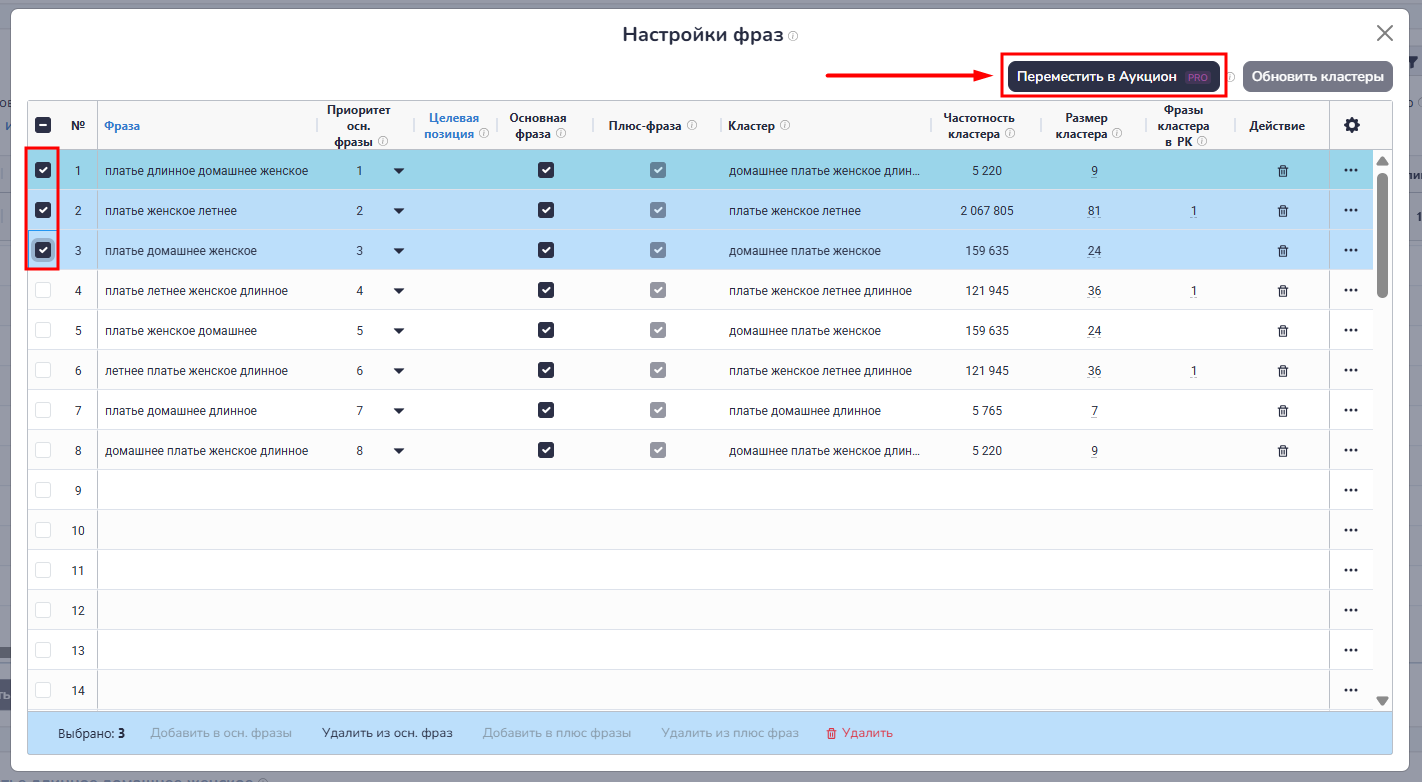The image size is (1422, 782).
Task: Click Добавить в осн. фразы action
Action: click(x=221, y=733)
